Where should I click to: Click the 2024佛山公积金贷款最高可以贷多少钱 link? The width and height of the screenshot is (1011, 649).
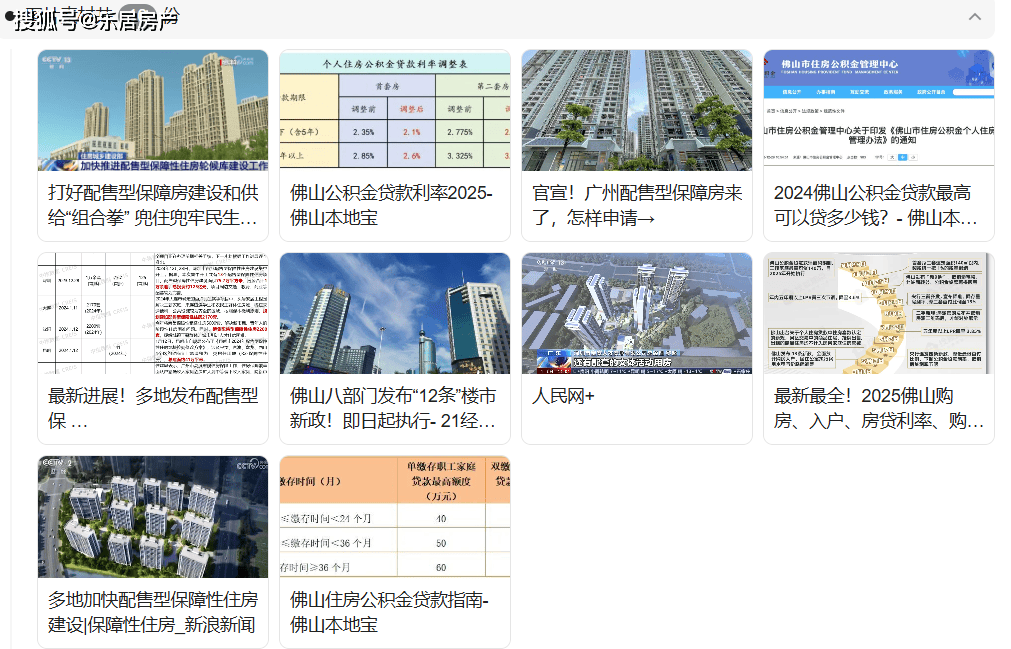876,205
